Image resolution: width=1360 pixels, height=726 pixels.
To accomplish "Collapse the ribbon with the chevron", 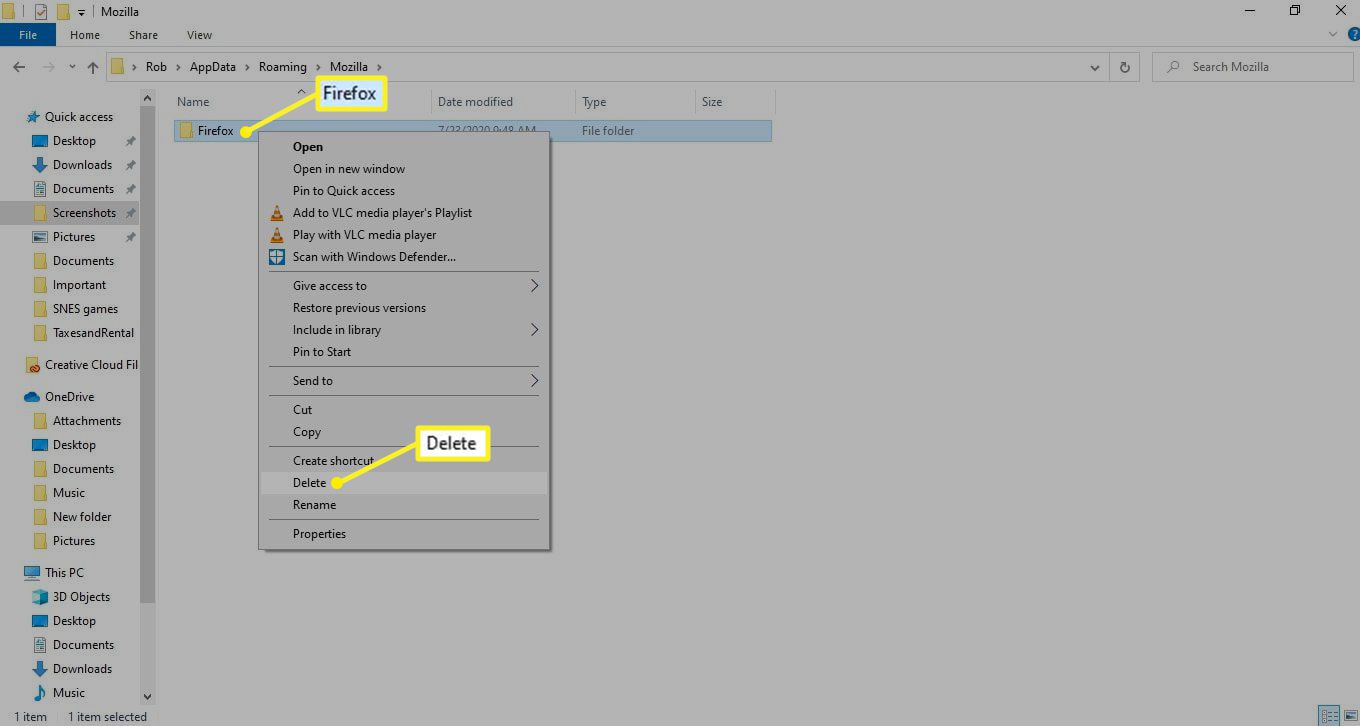I will point(1333,34).
